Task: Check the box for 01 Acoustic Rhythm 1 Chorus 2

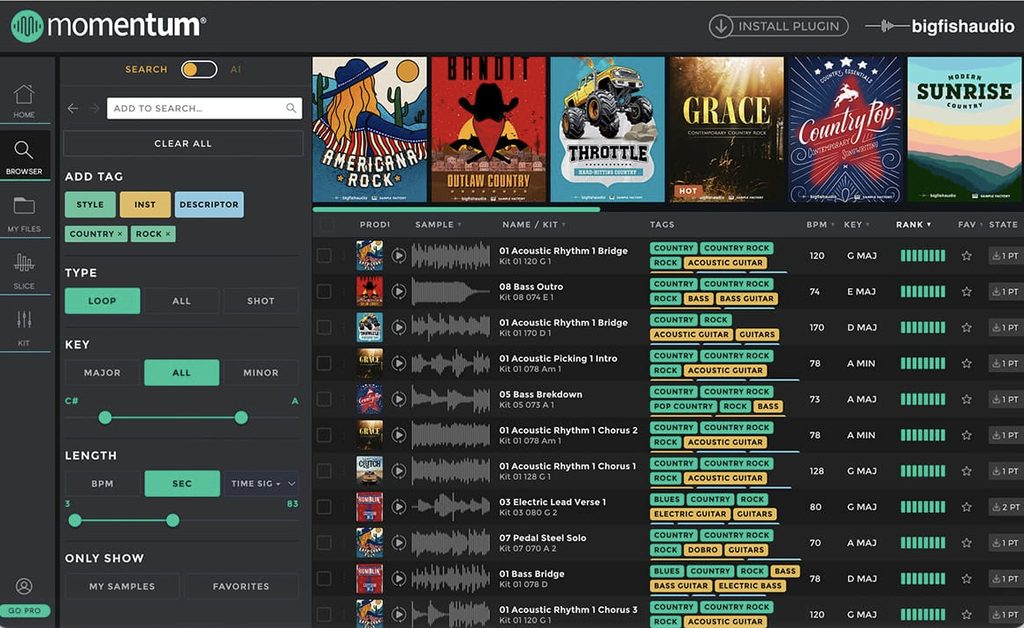Action: (324, 435)
